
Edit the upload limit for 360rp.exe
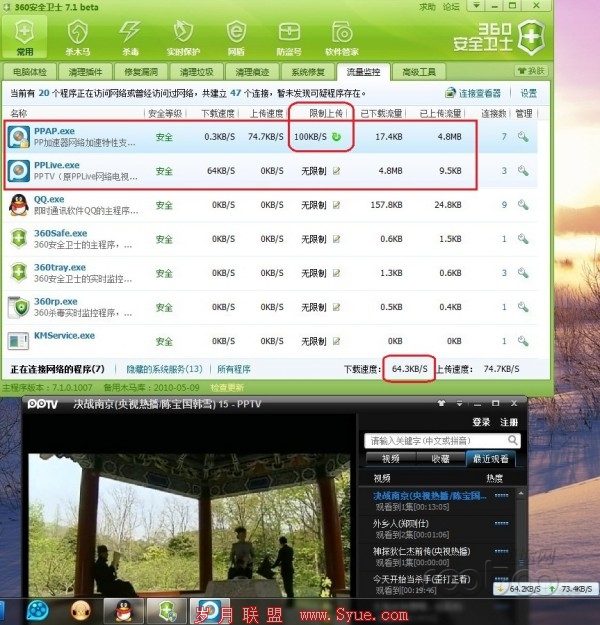336,307
